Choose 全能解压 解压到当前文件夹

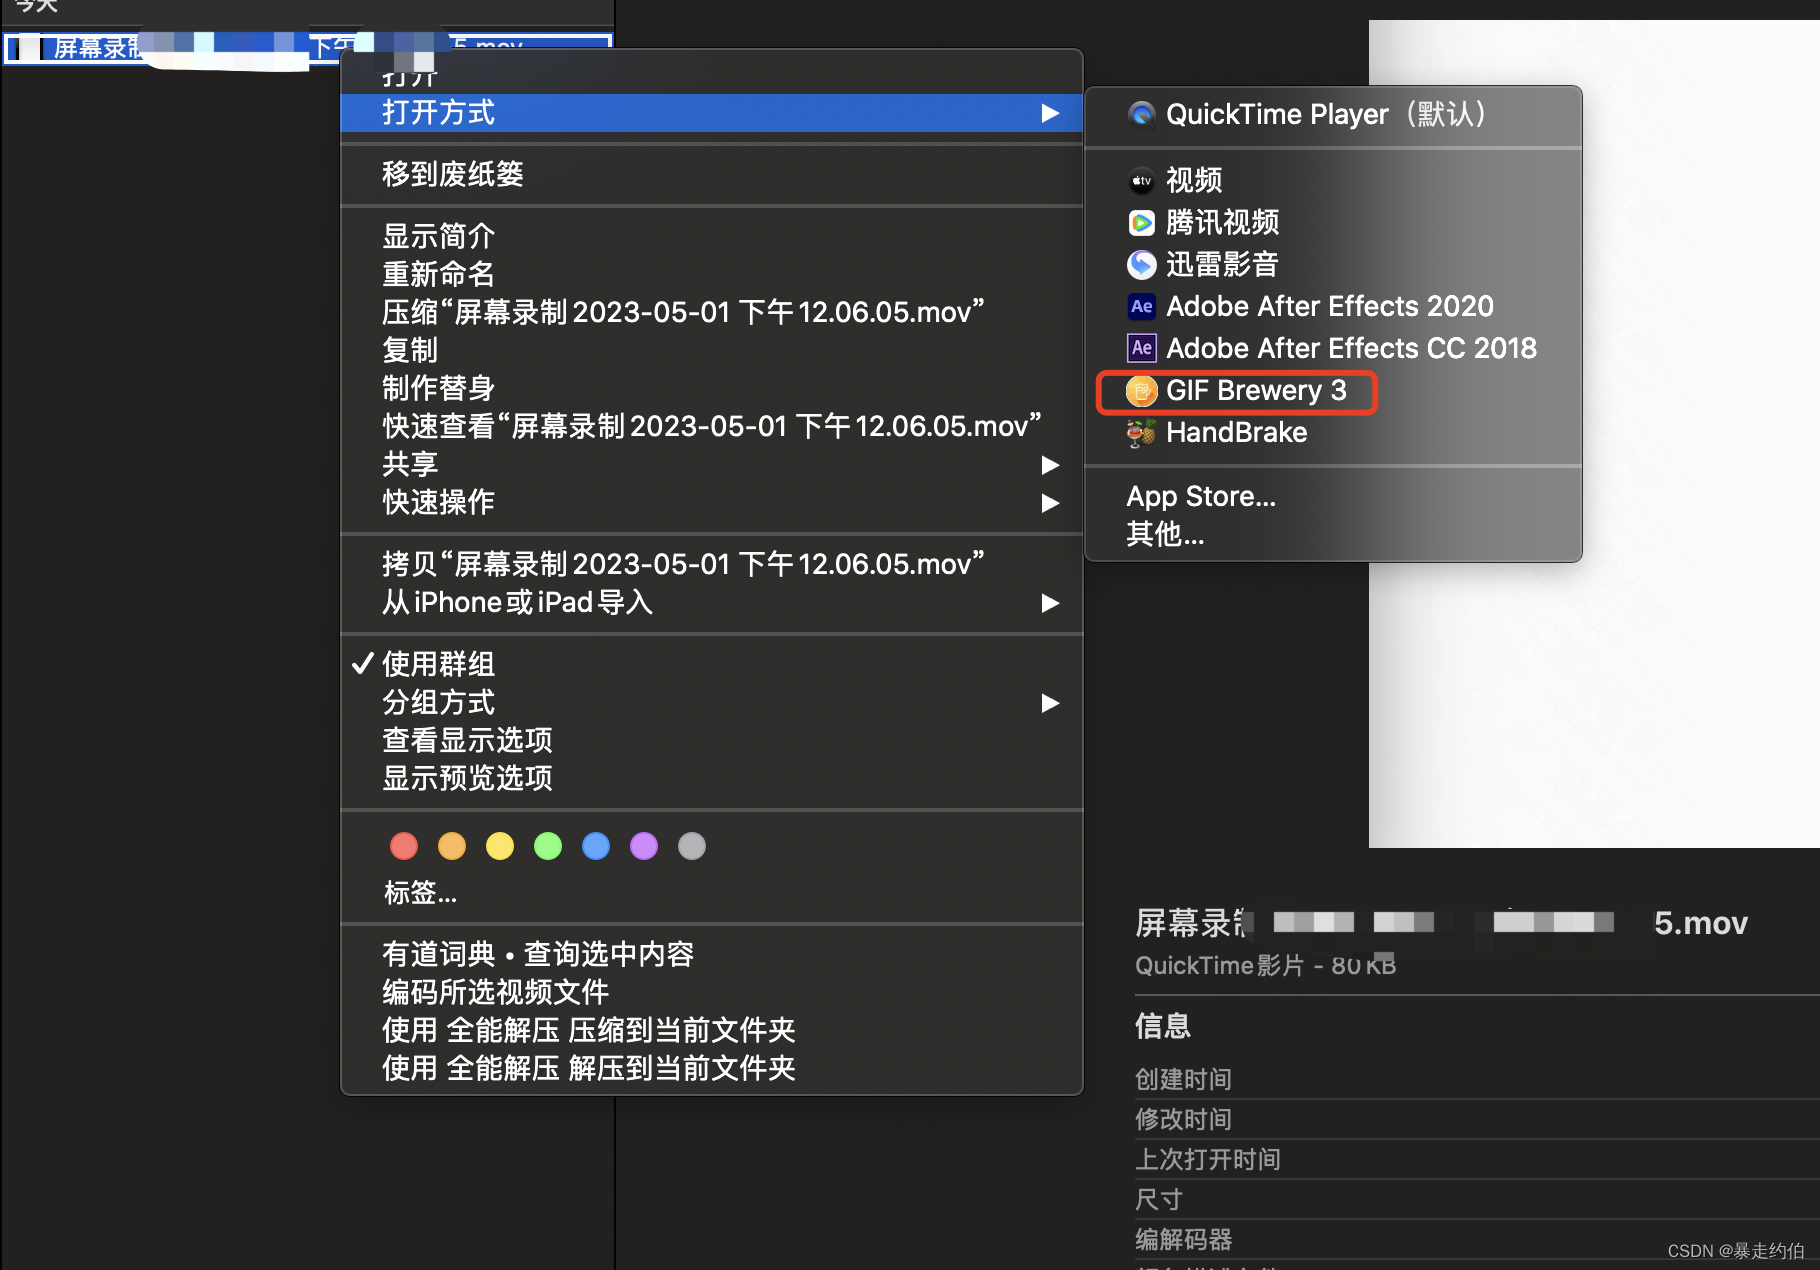[x=712, y=1068]
